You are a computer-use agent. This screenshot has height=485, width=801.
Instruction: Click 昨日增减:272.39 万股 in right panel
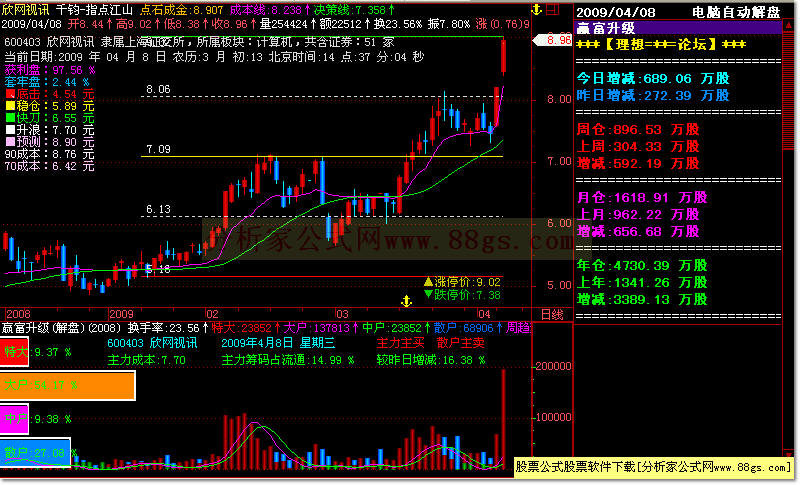point(653,96)
